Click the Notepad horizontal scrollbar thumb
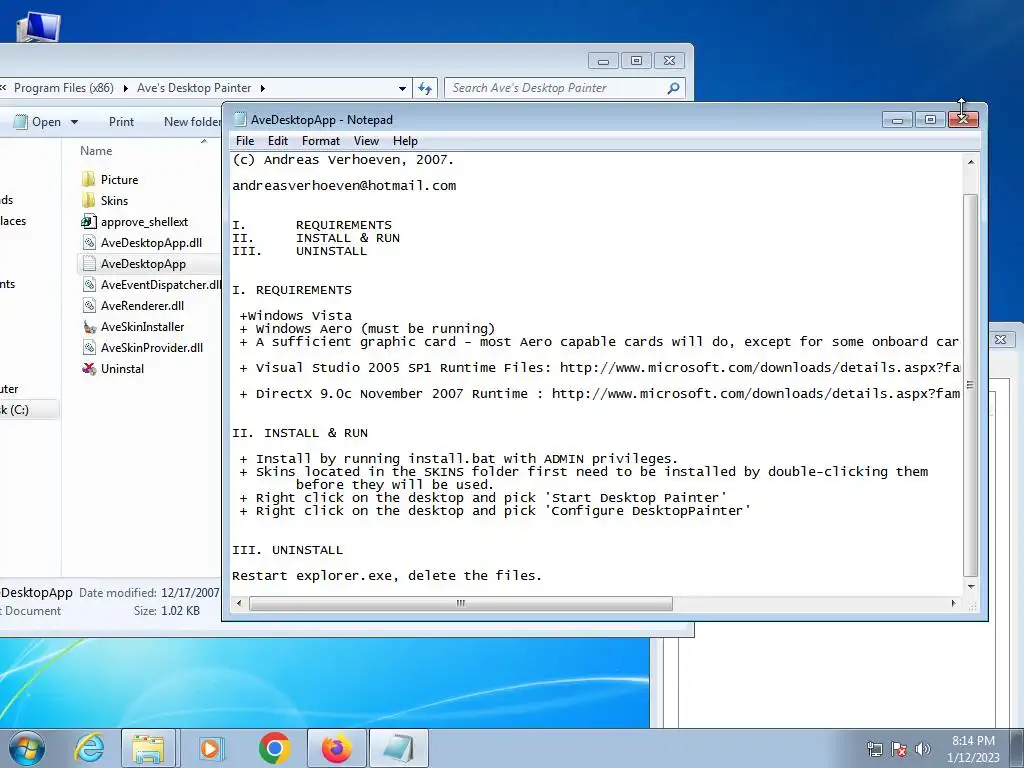This screenshot has width=1024, height=768. pyautogui.click(x=460, y=603)
